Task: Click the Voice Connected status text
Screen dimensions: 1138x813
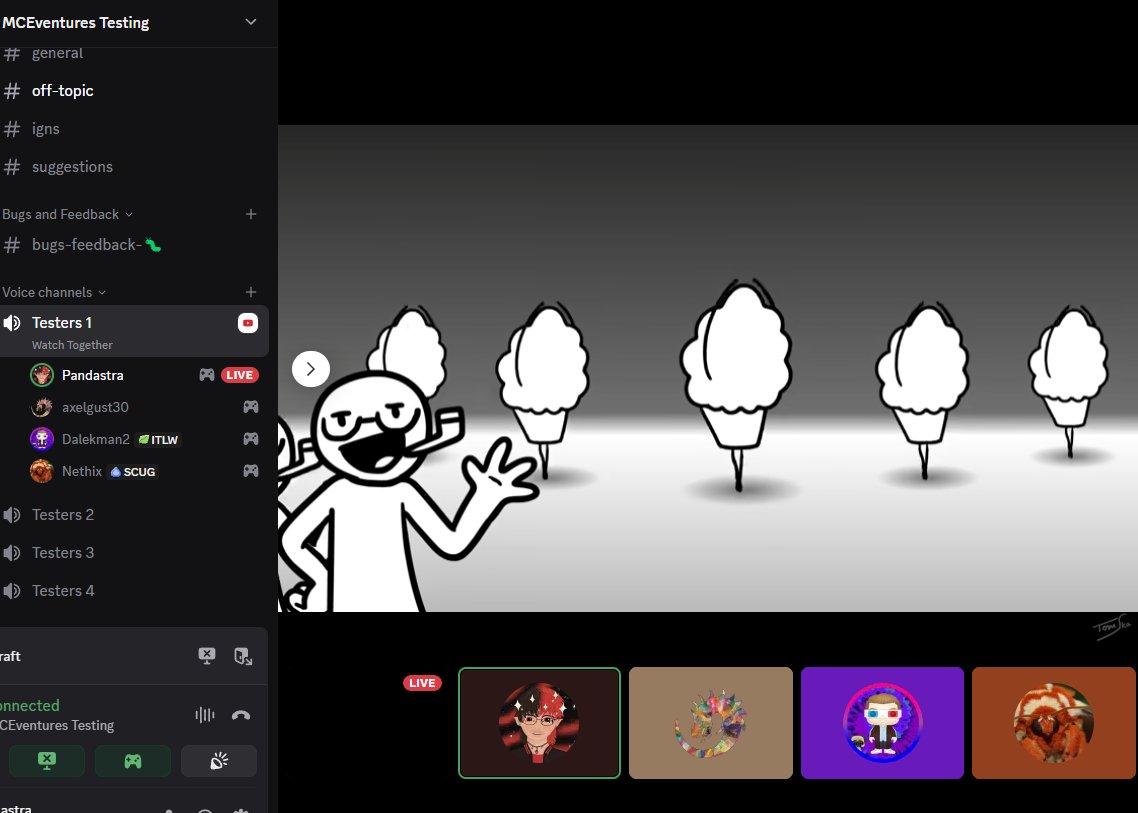Action: point(30,706)
